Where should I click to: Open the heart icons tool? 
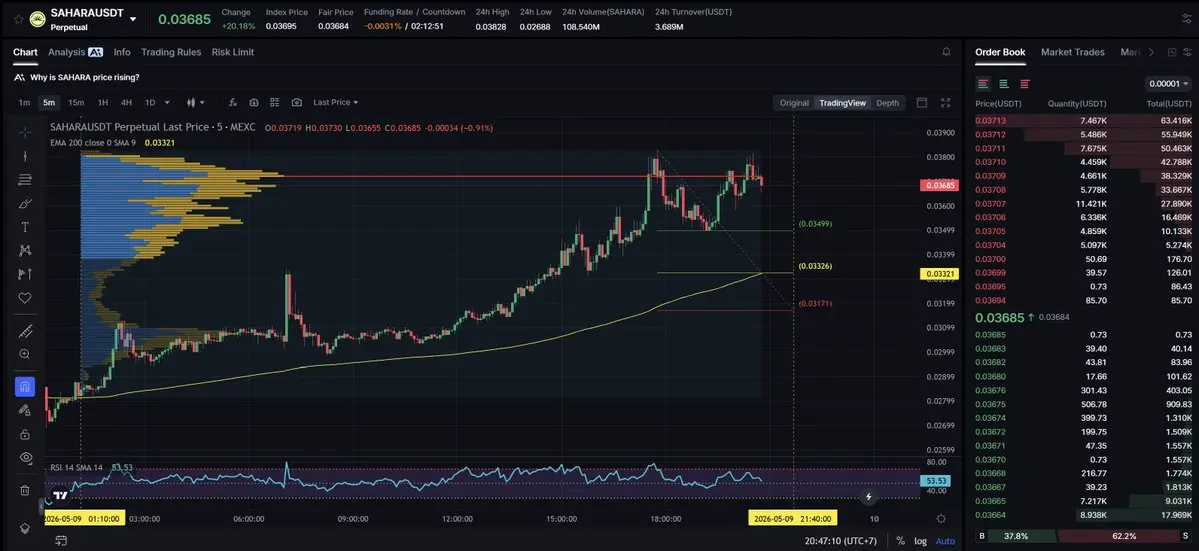pyautogui.click(x=25, y=298)
